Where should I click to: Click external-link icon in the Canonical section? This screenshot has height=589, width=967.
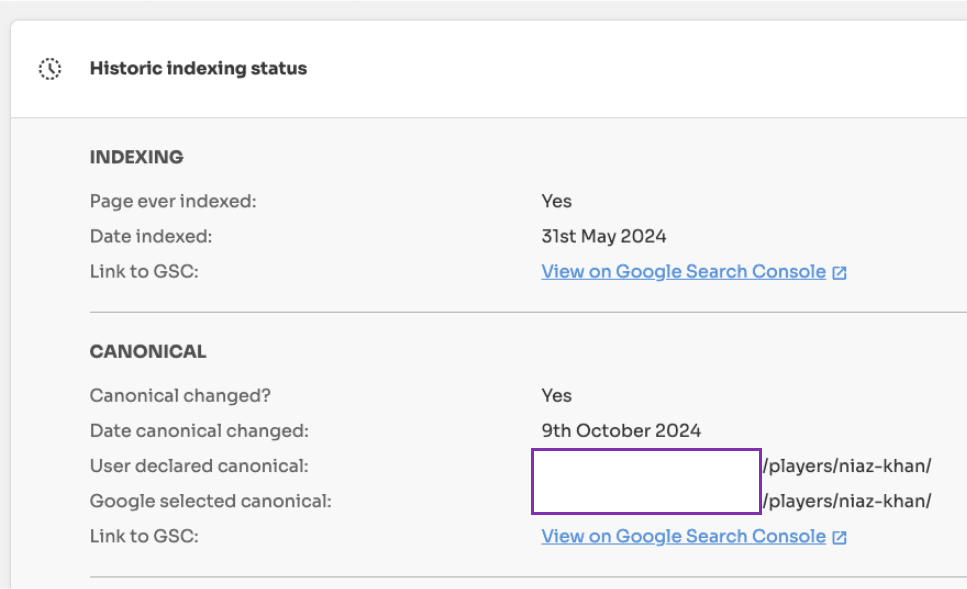pyautogui.click(x=840, y=537)
